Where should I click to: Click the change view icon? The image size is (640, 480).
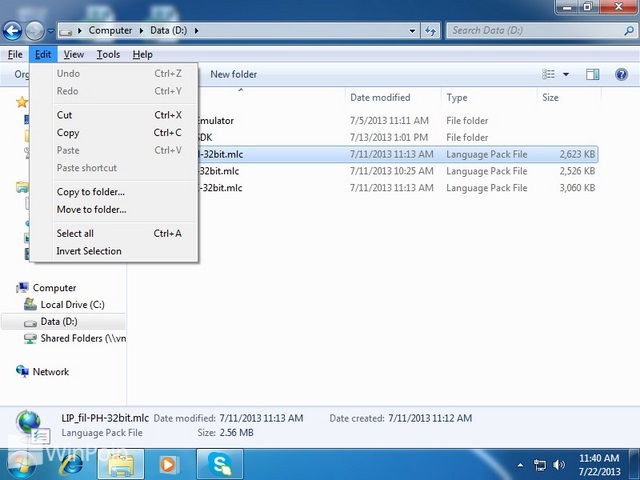point(548,74)
